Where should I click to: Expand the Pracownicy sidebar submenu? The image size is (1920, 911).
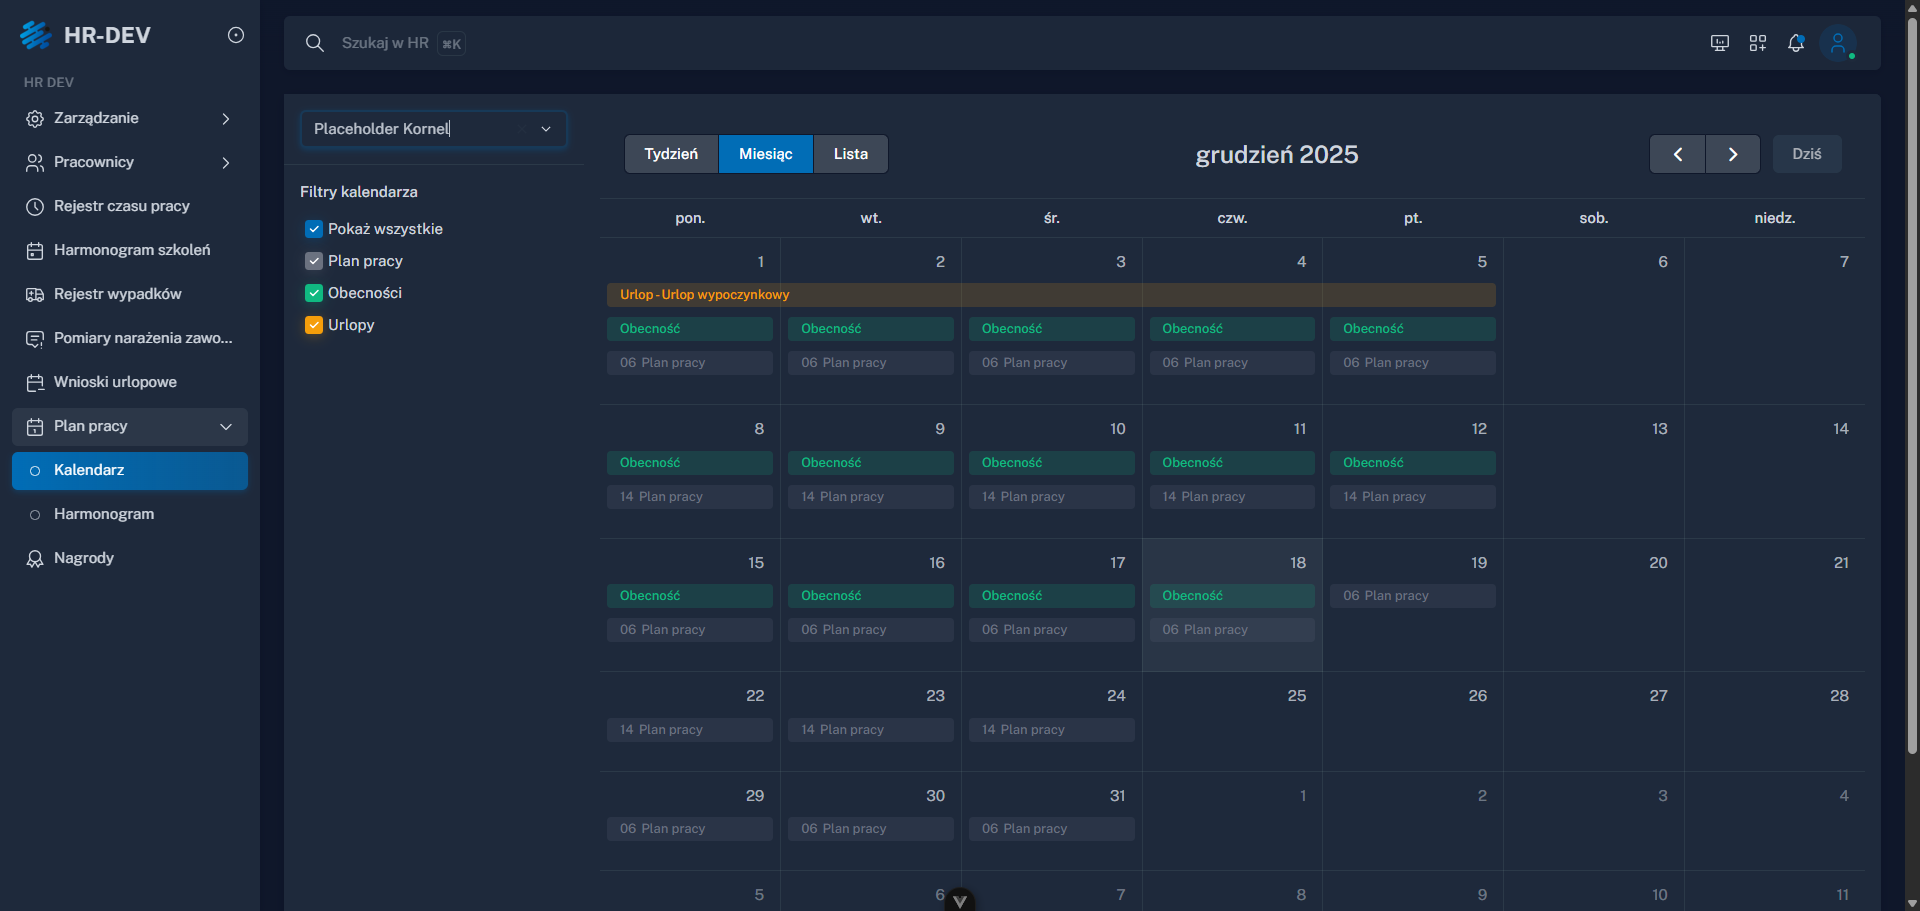click(226, 162)
